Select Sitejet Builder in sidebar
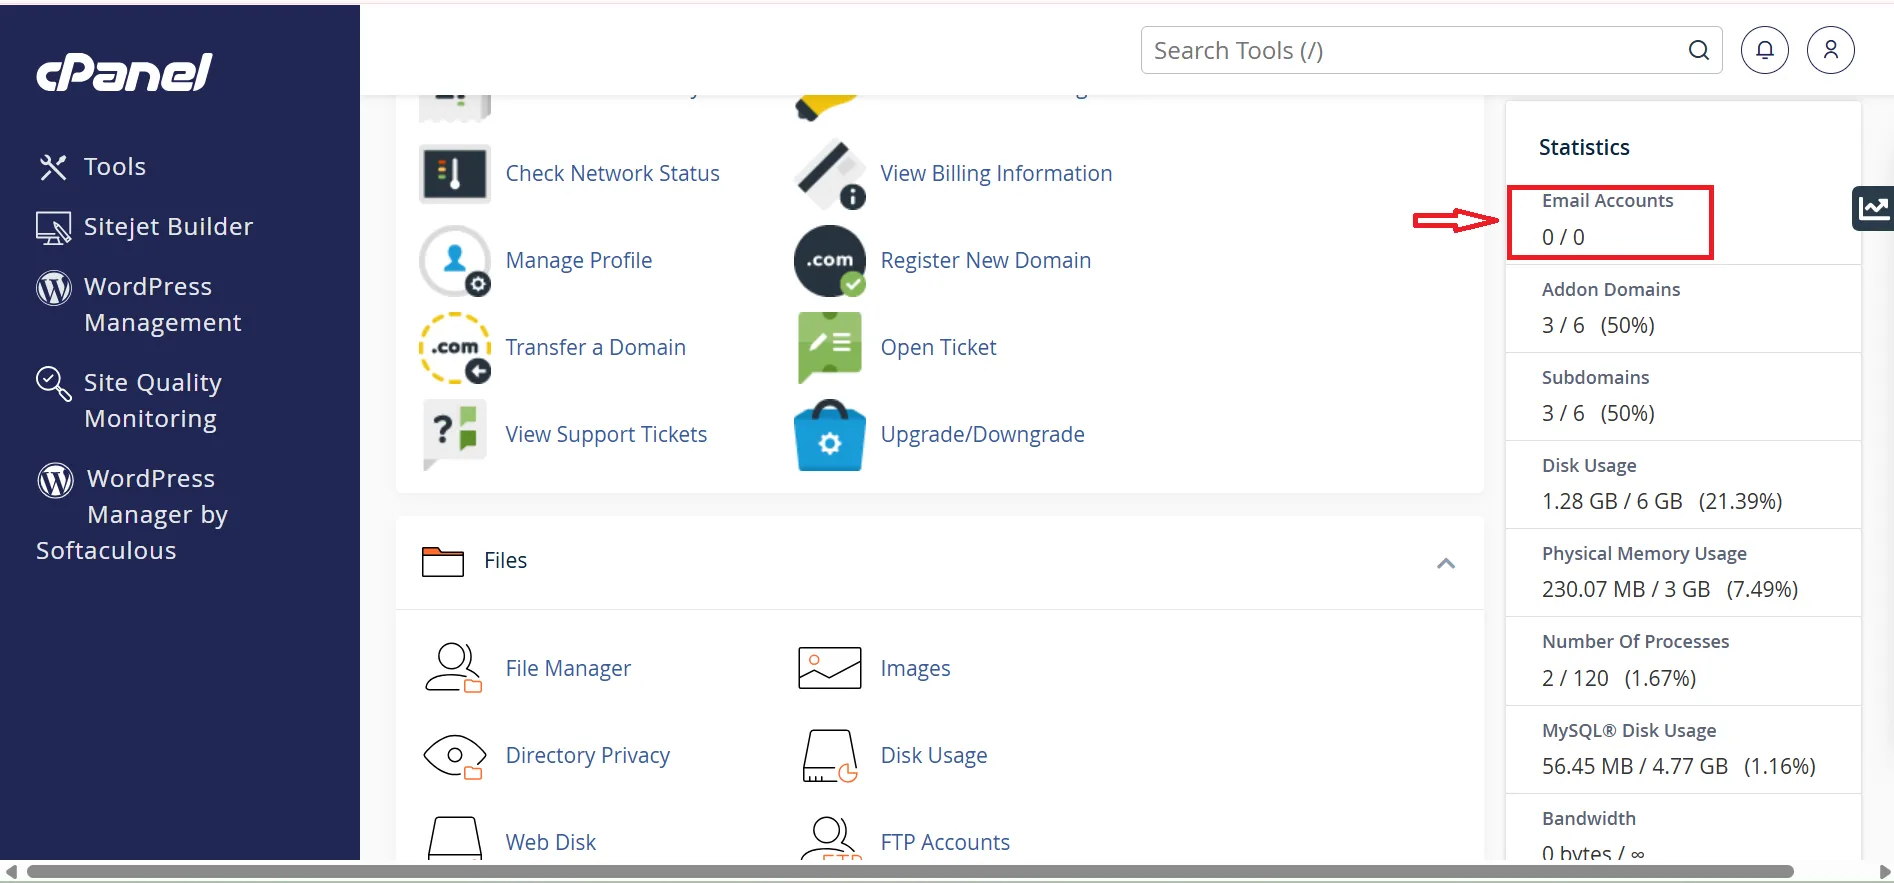Image resolution: width=1894 pixels, height=883 pixels. coord(167,227)
